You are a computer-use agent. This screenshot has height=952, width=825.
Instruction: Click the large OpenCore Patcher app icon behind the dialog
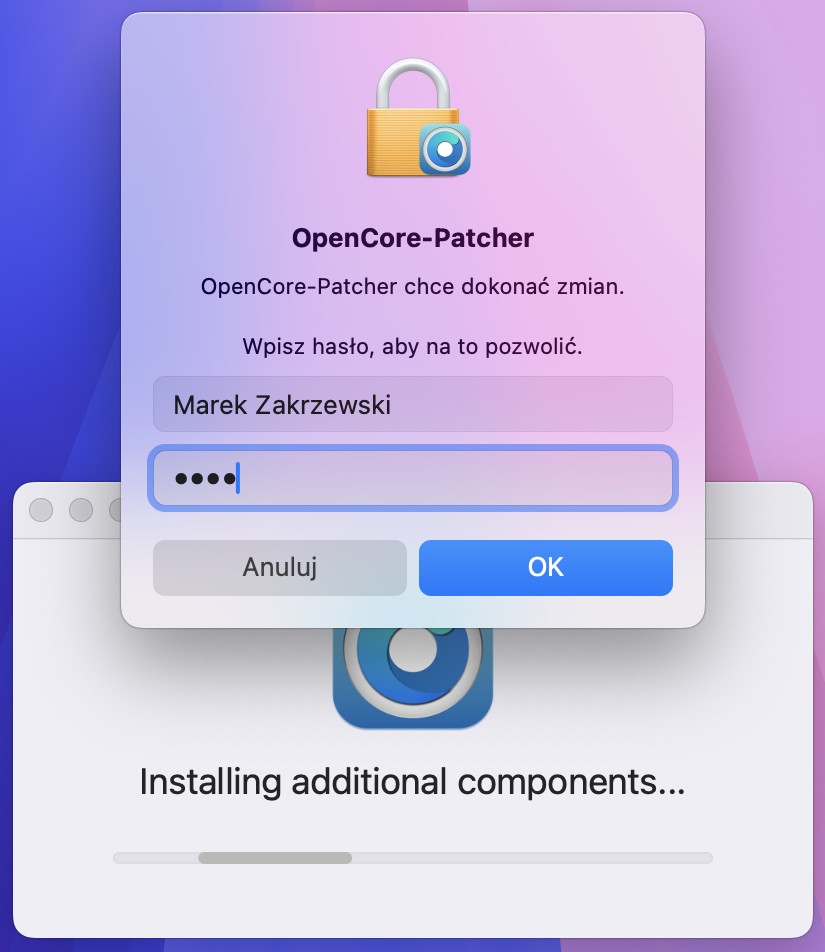coord(413,677)
